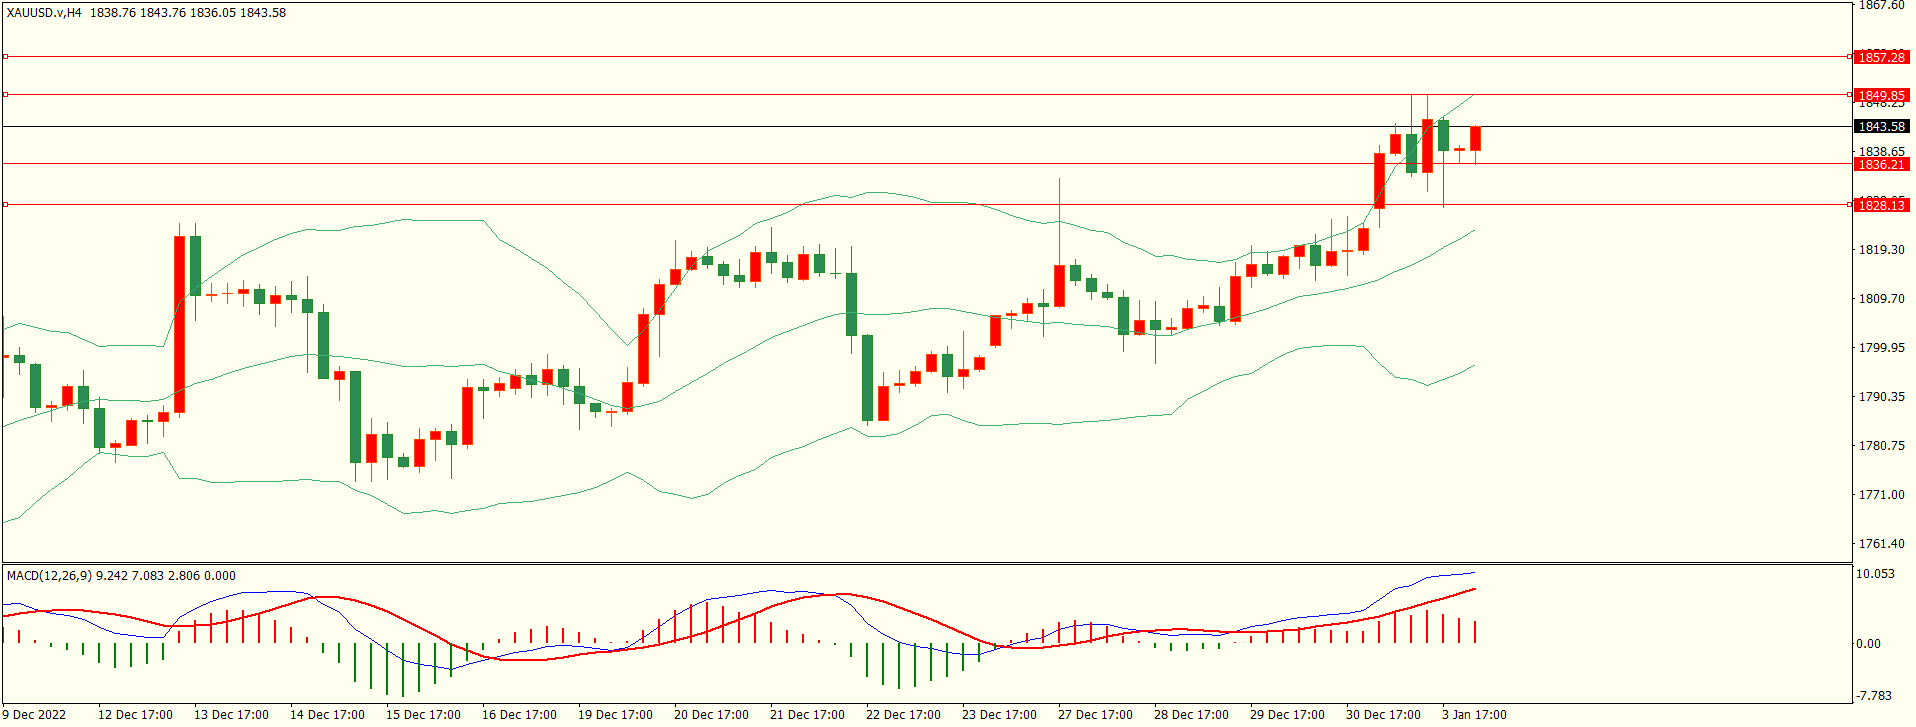Click the 30 Dec 17:00 time label
The width and height of the screenshot is (1916, 727).
(1383, 715)
